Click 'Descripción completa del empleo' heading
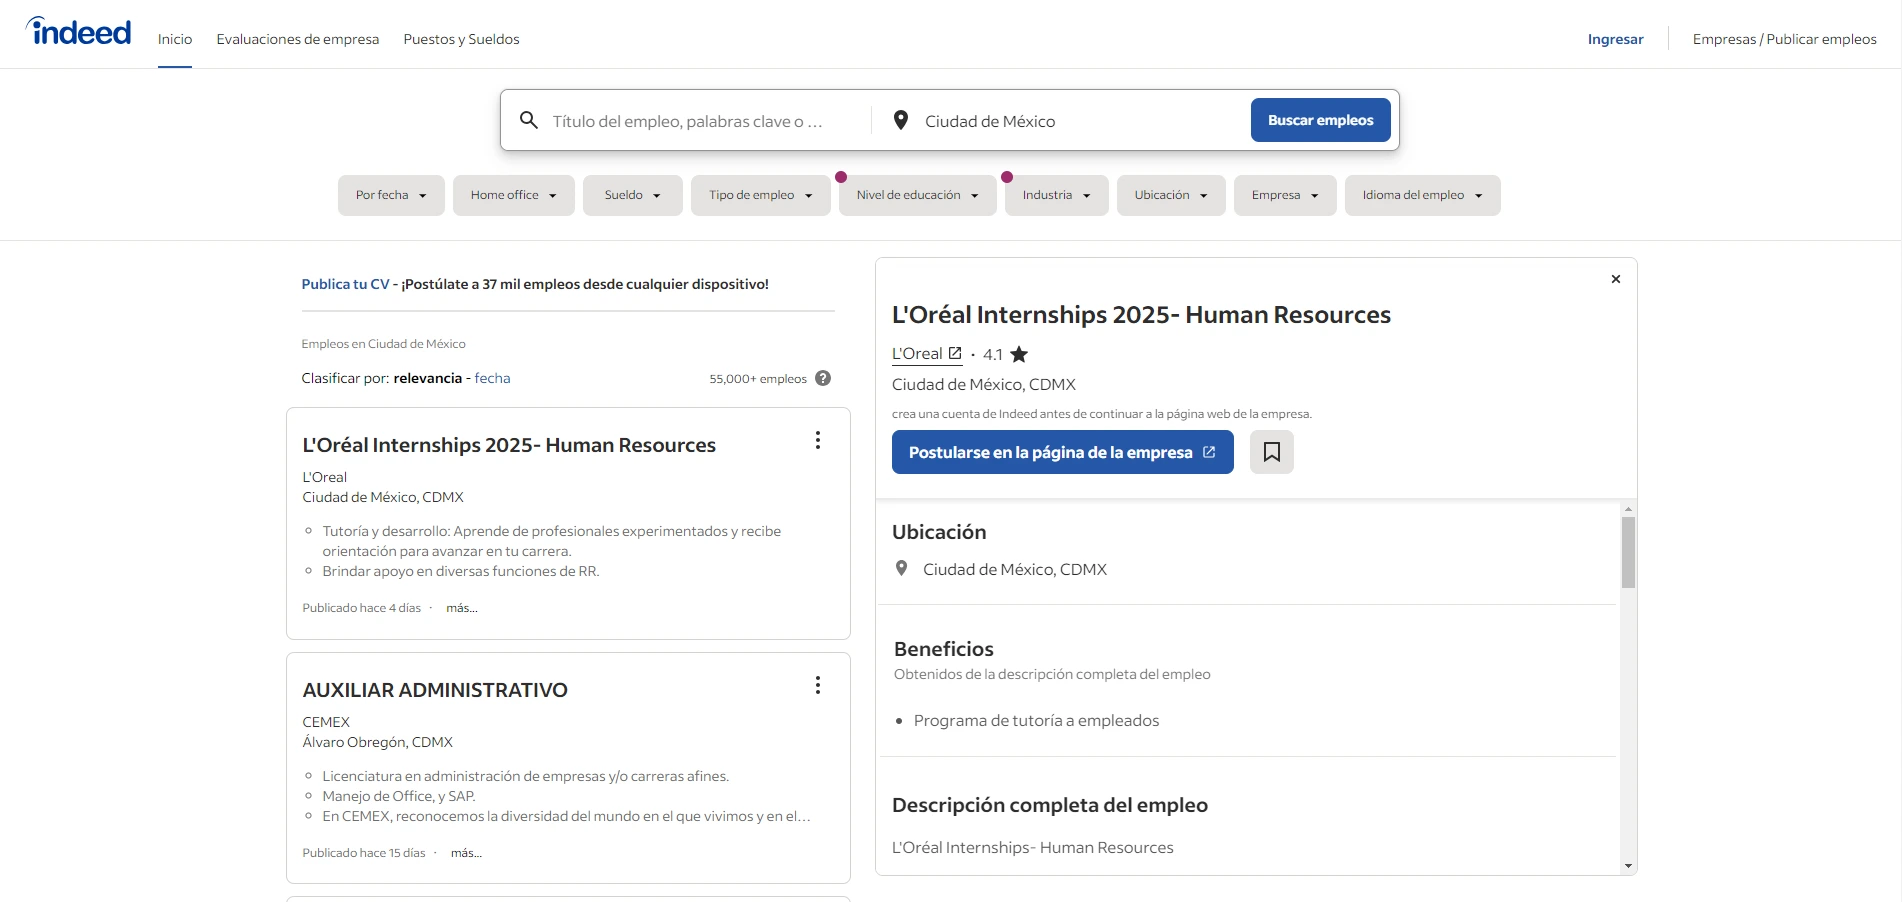The image size is (1902, 902). 1050,805
